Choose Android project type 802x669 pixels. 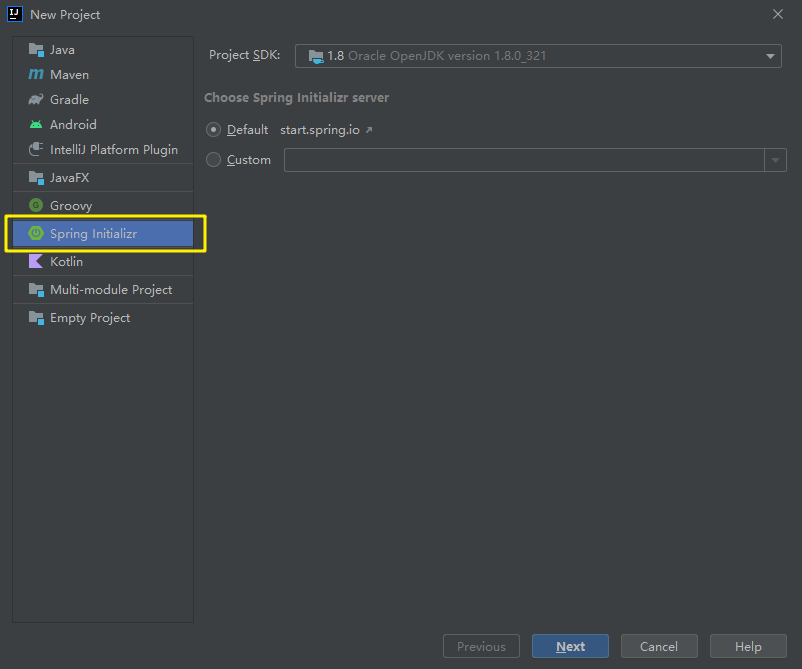pyautogui.click(x=103, y=125)
